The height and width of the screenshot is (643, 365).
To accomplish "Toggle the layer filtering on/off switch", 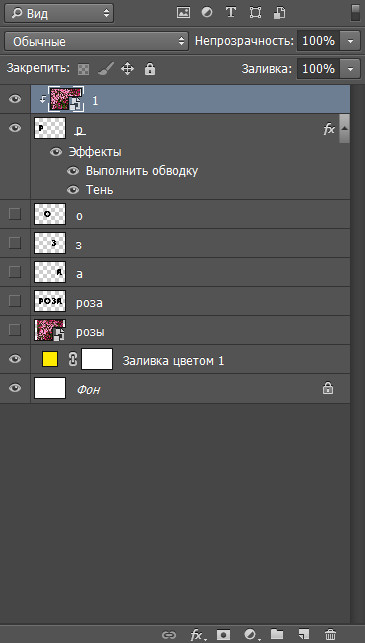I will click(355, 13).
